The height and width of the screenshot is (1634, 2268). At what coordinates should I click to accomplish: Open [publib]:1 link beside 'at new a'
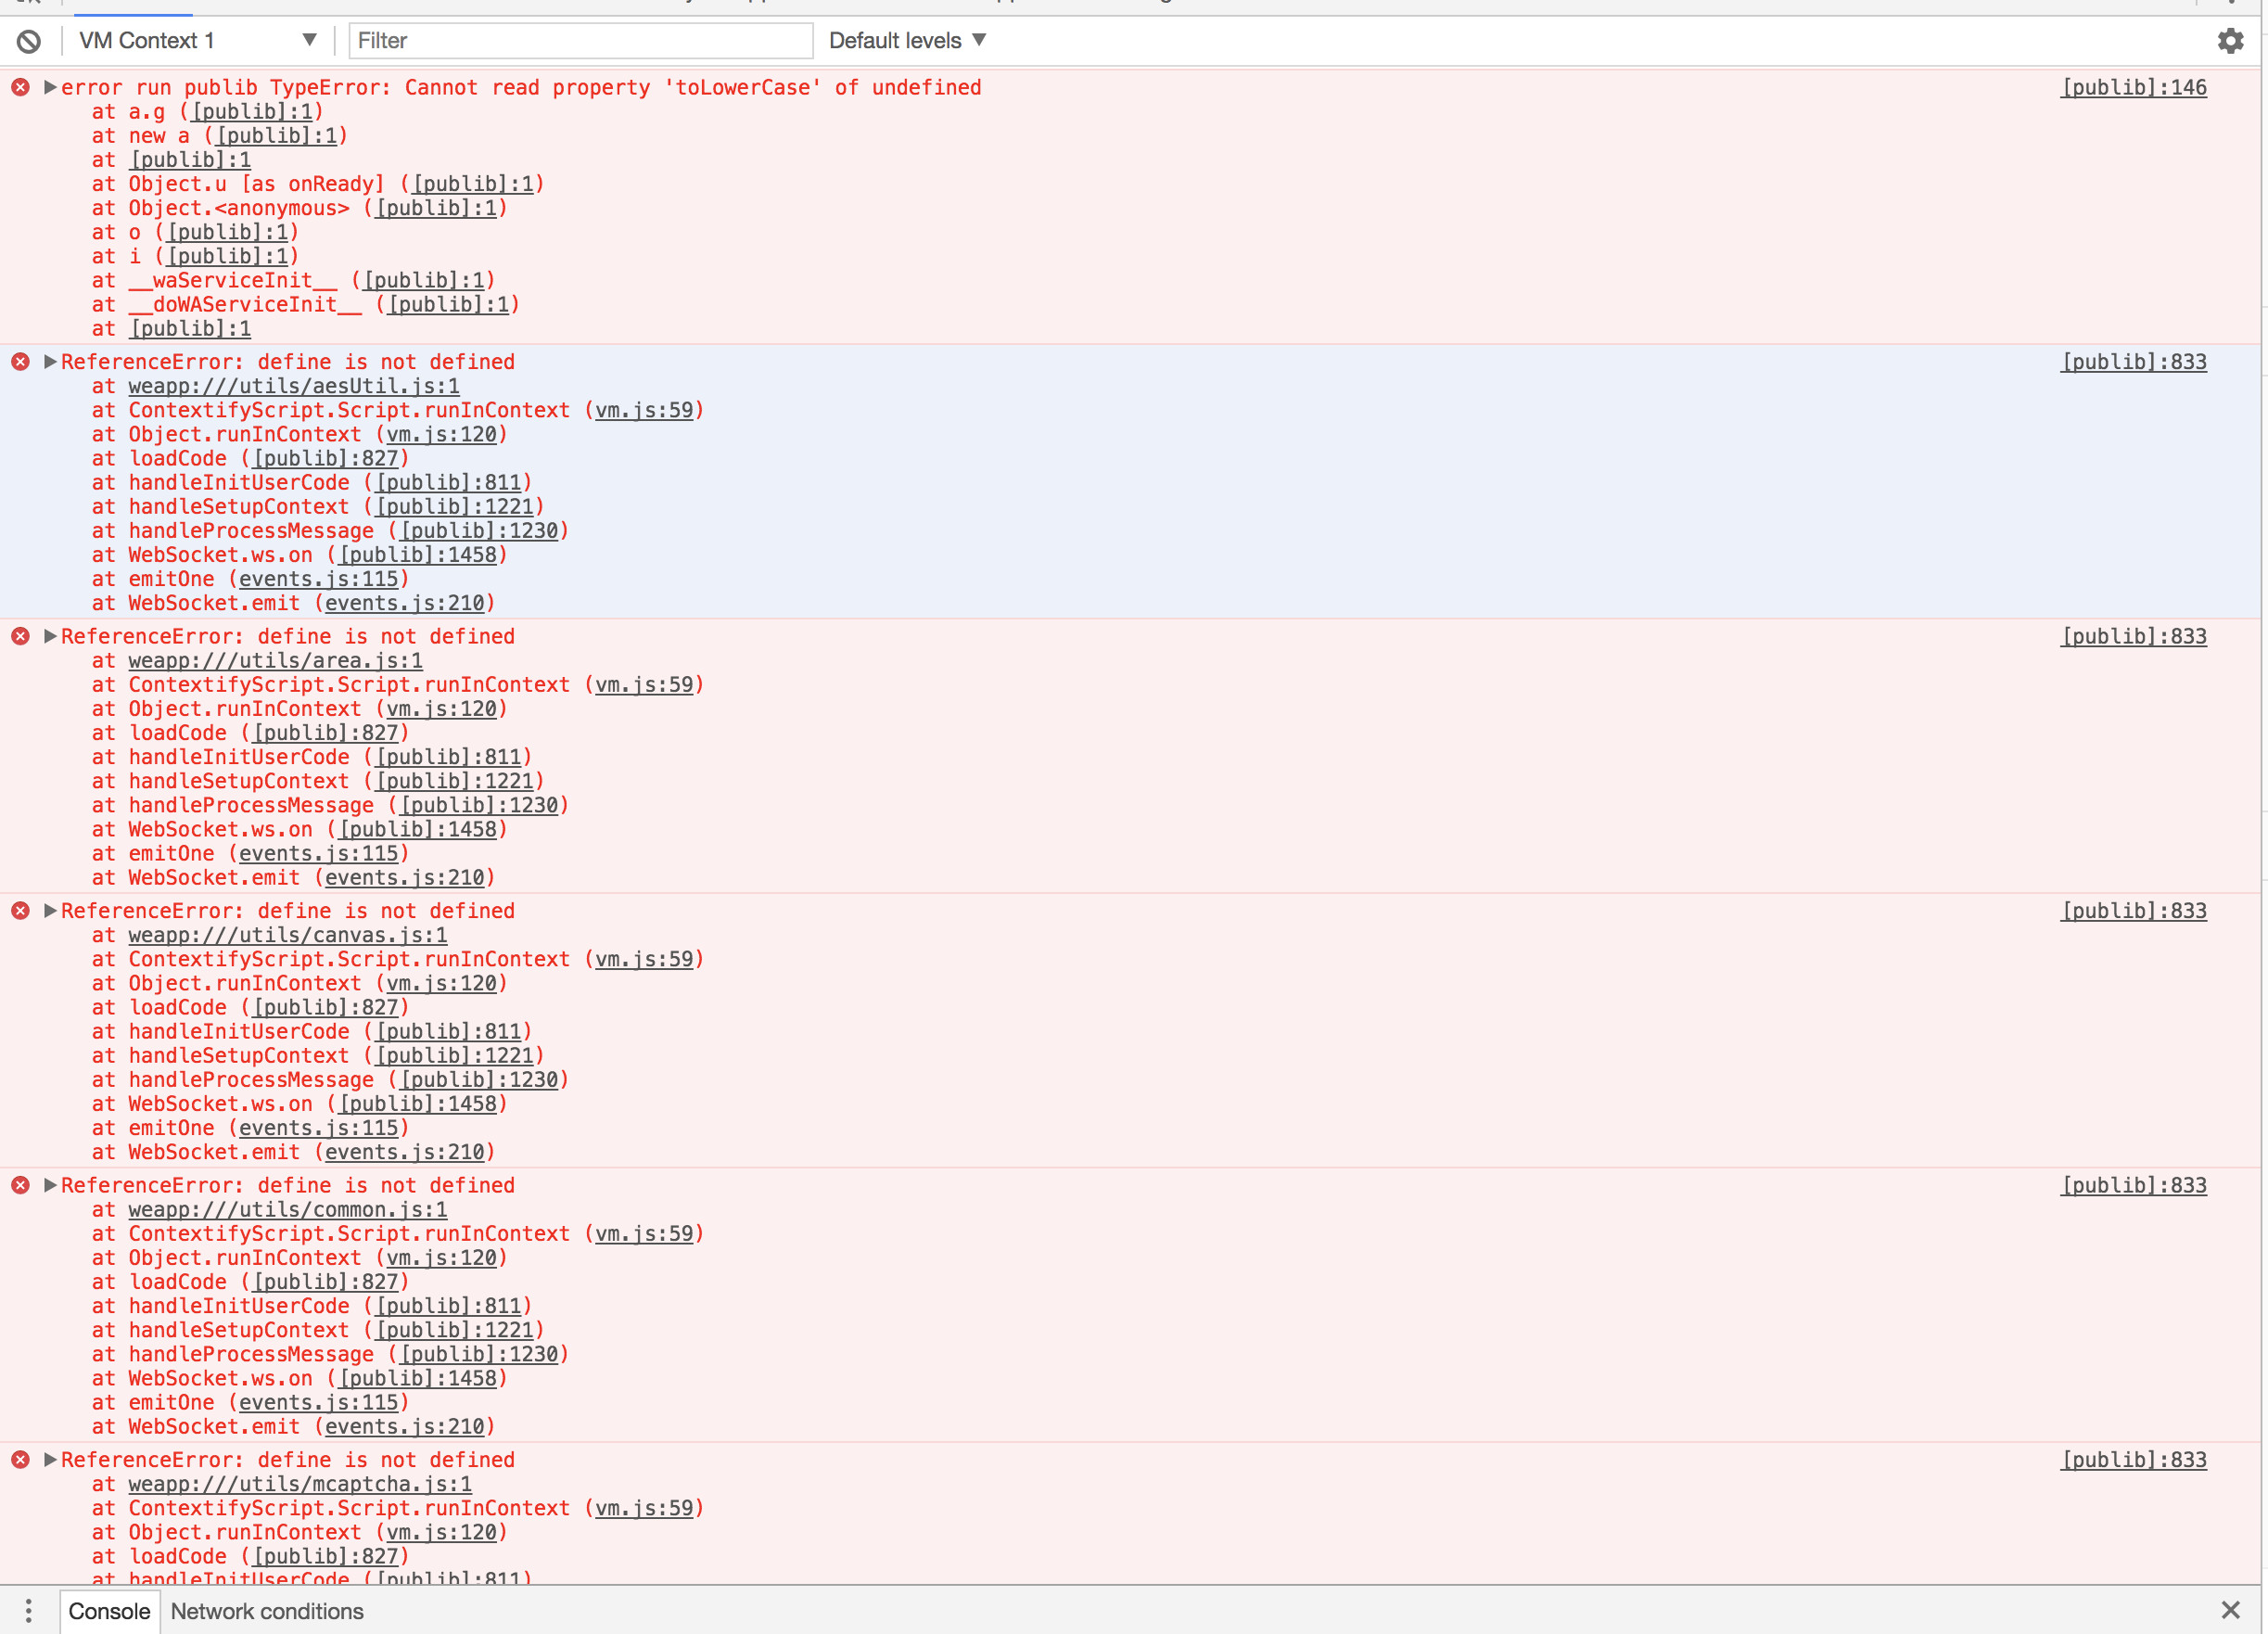point(277,136)
